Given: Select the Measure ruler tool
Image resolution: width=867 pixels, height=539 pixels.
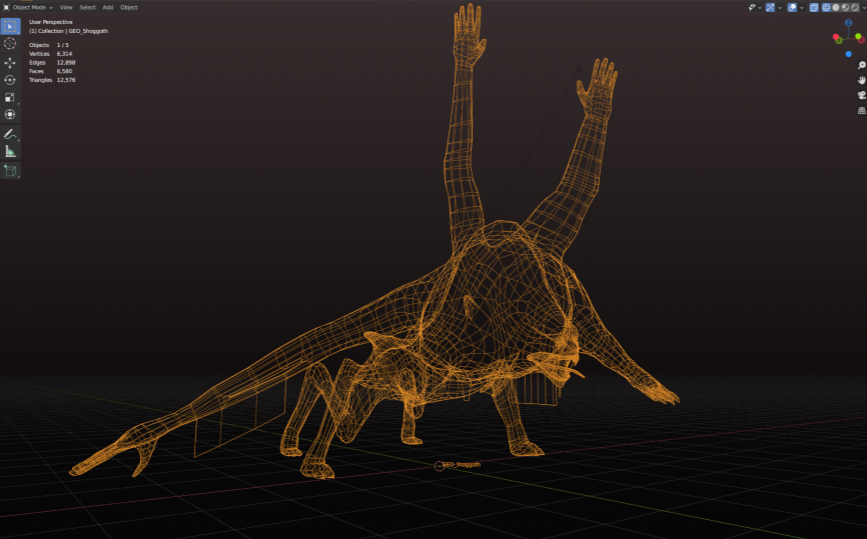Looking at the screenshot, I should coord(10,151).
